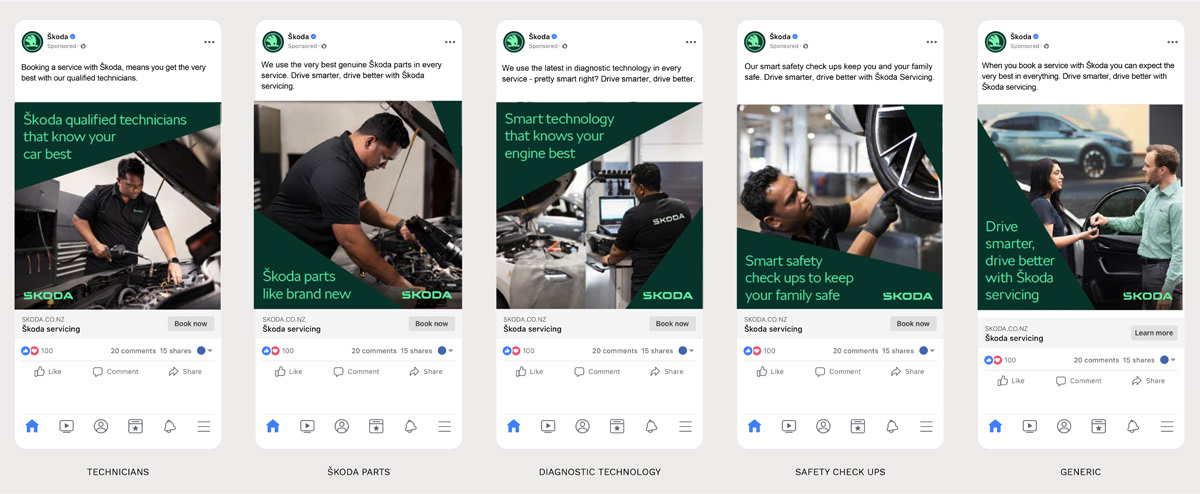Open ad image 'Drive smarter, drive better'
This screenshot has width=1200, height=494.
click(1081, 207)
